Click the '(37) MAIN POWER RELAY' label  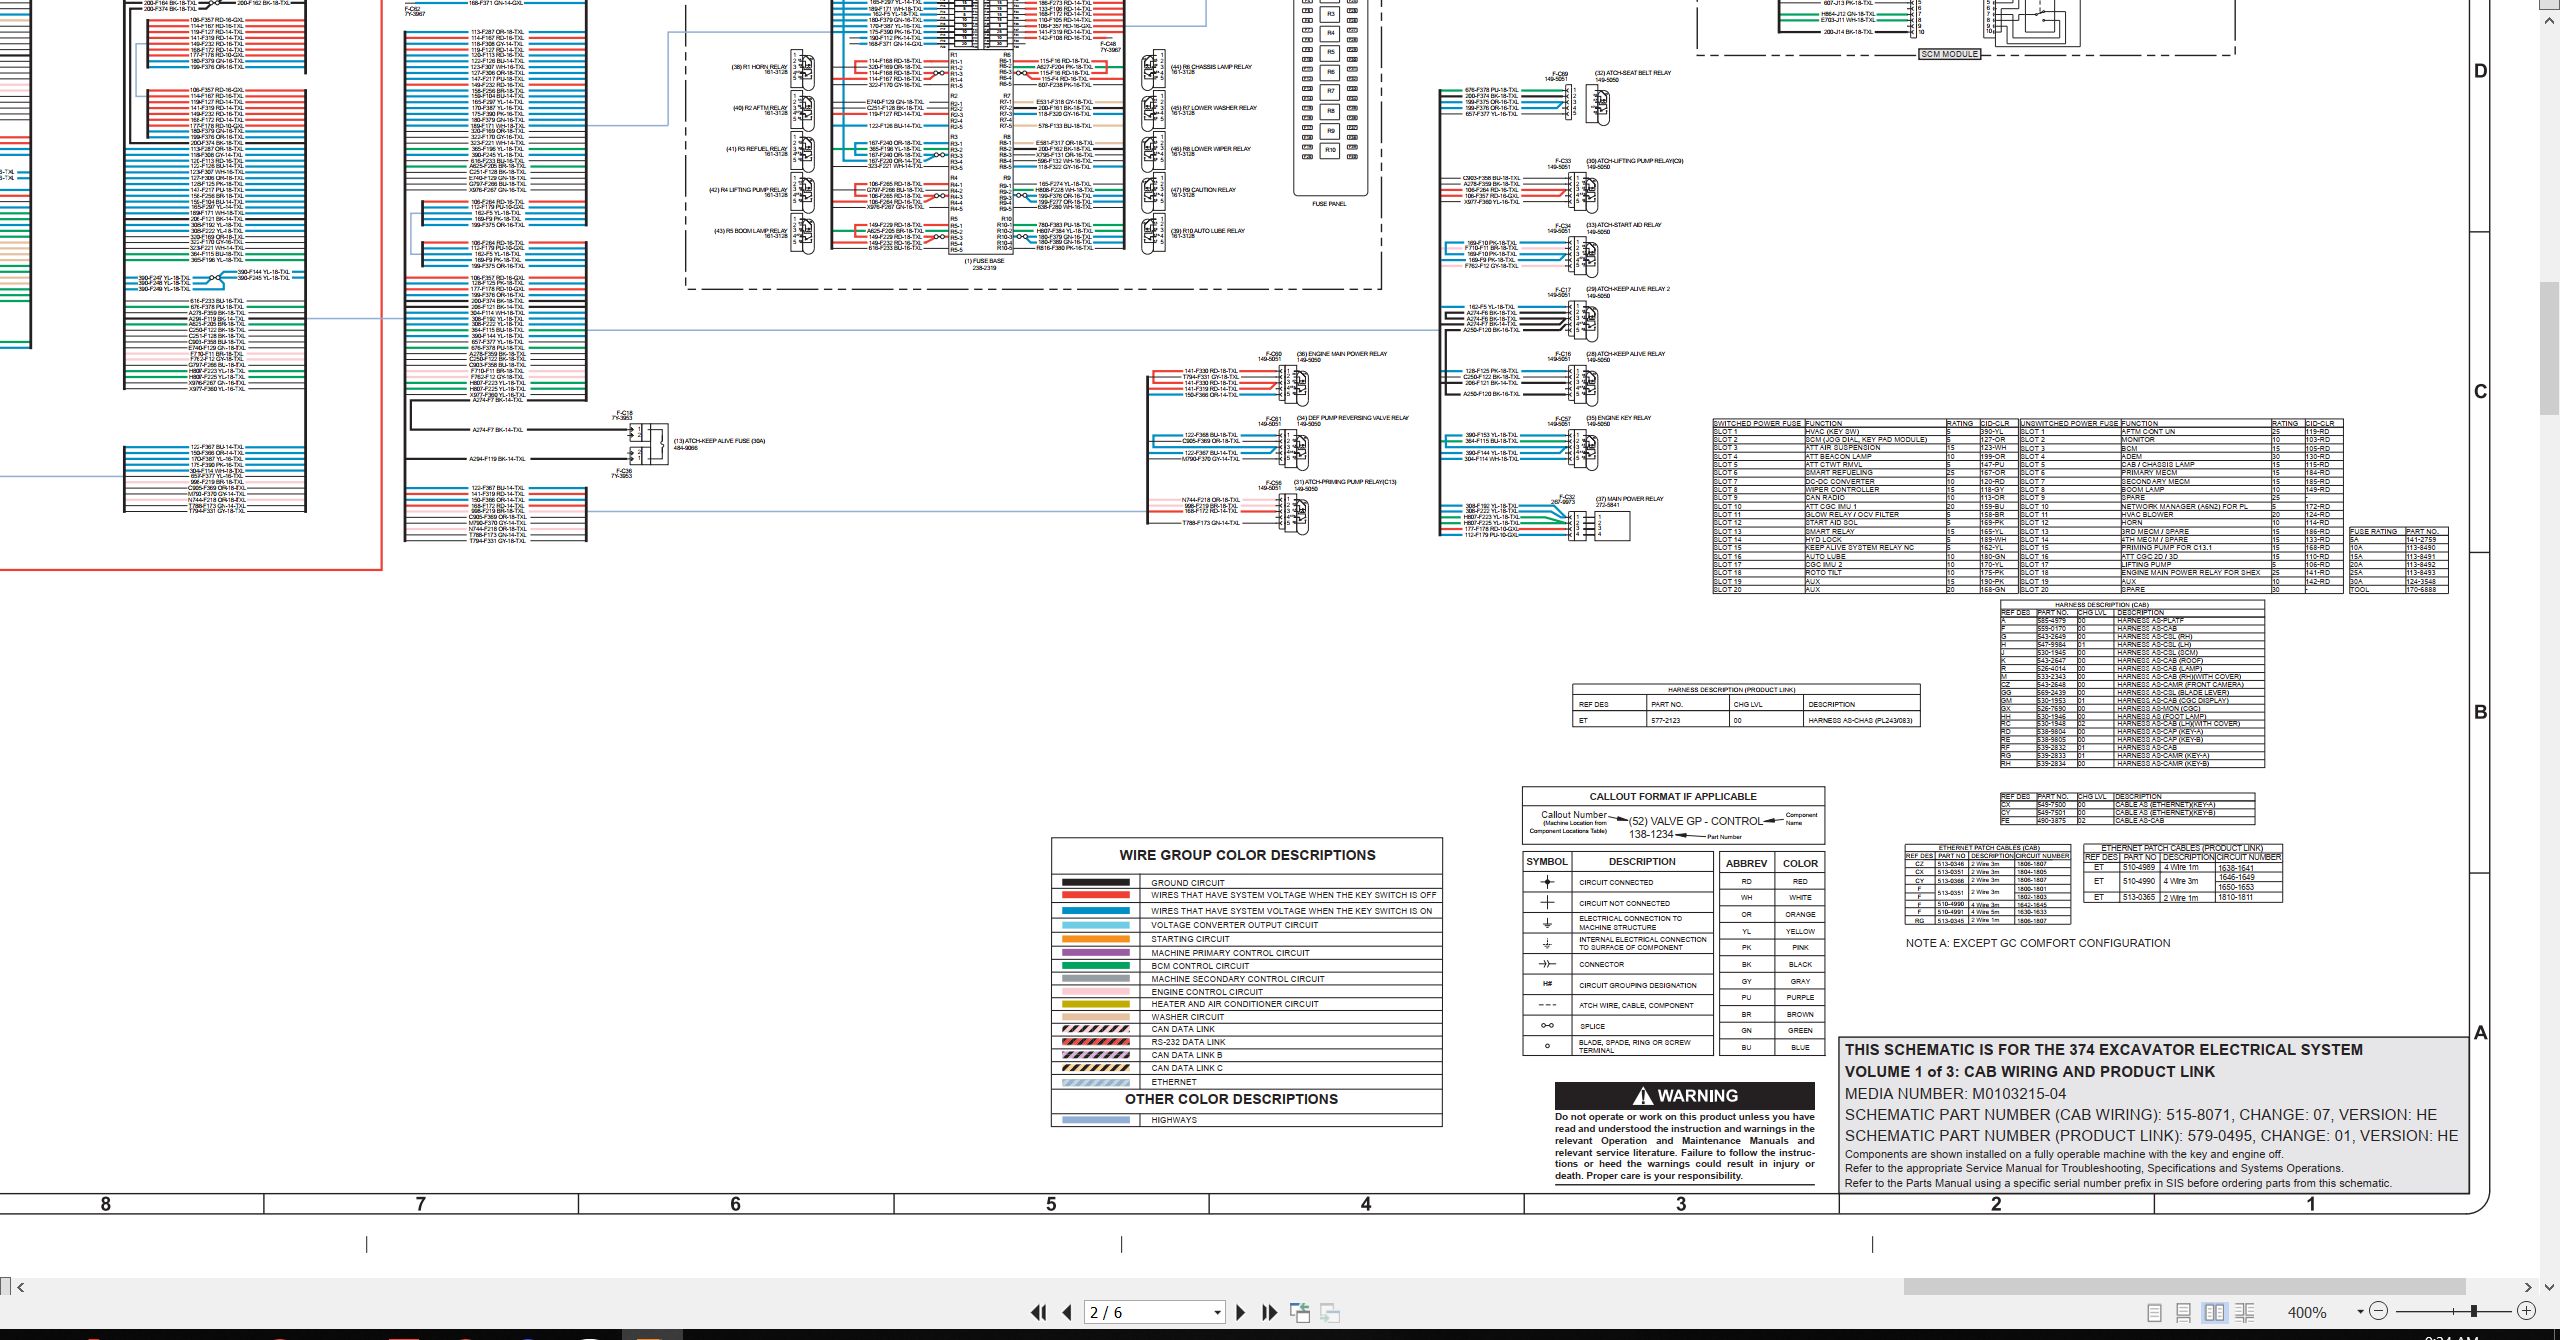click(1629, 499)
